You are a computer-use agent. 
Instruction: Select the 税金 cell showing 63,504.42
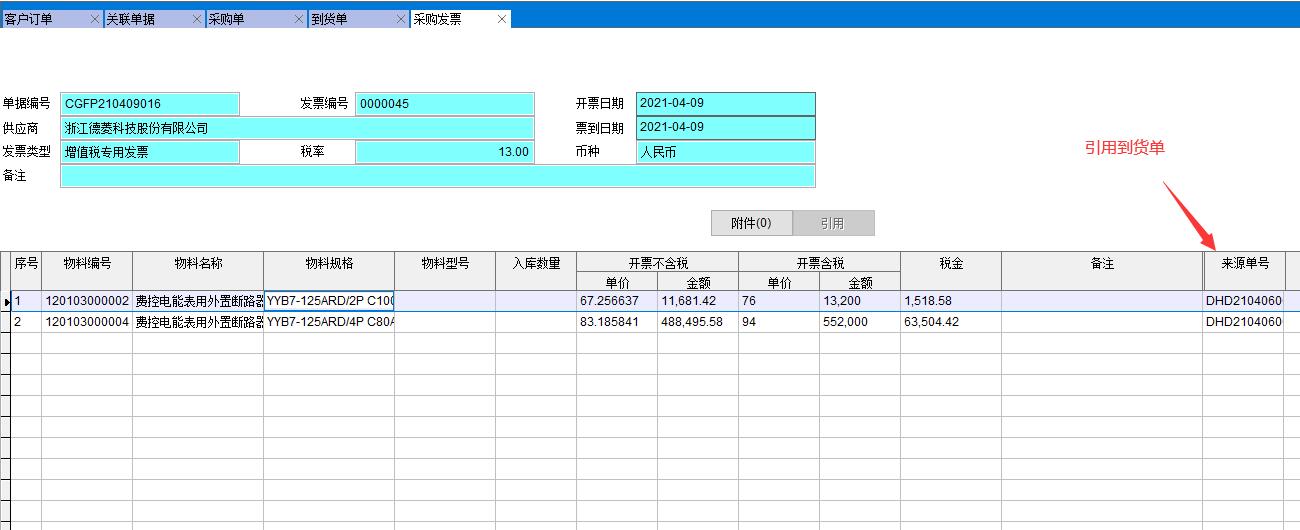click(950, 322)
